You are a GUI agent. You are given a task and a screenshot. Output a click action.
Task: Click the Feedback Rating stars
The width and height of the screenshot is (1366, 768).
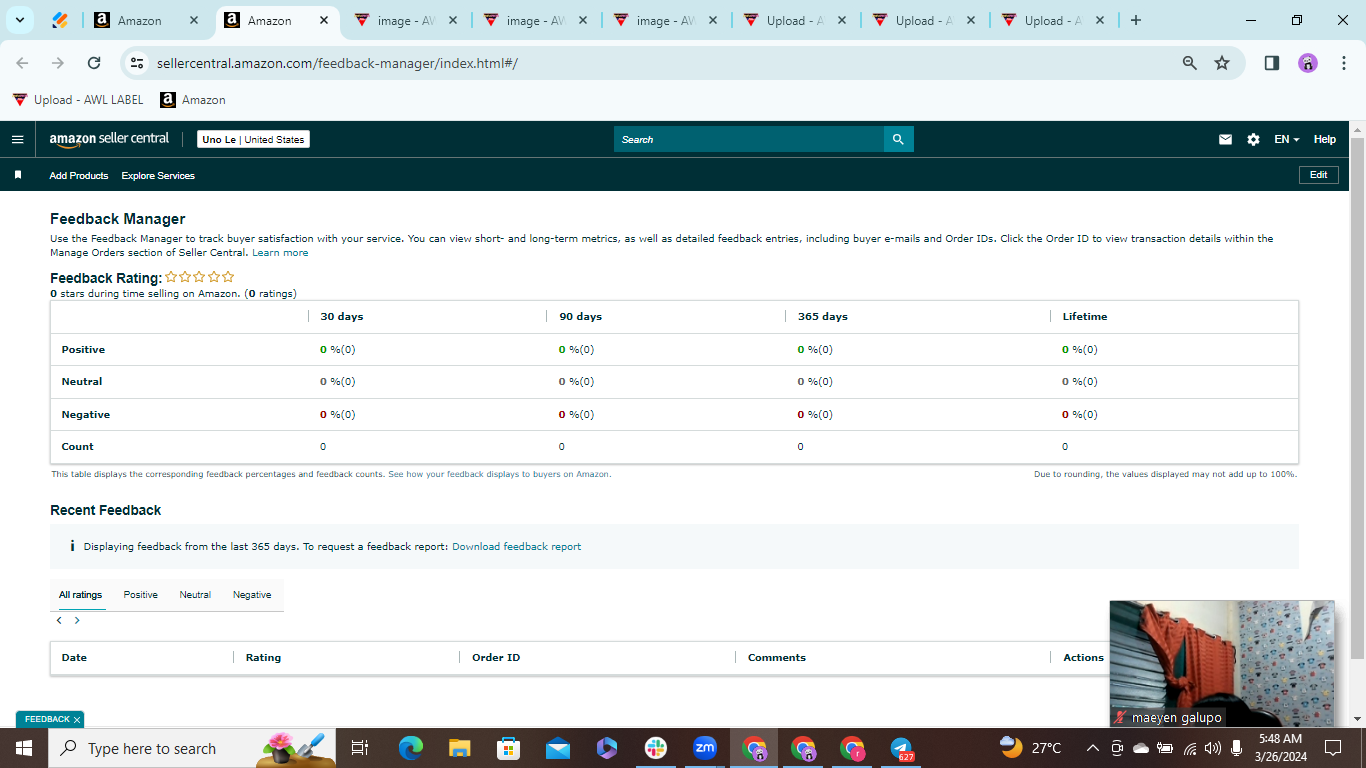(200, 277)
